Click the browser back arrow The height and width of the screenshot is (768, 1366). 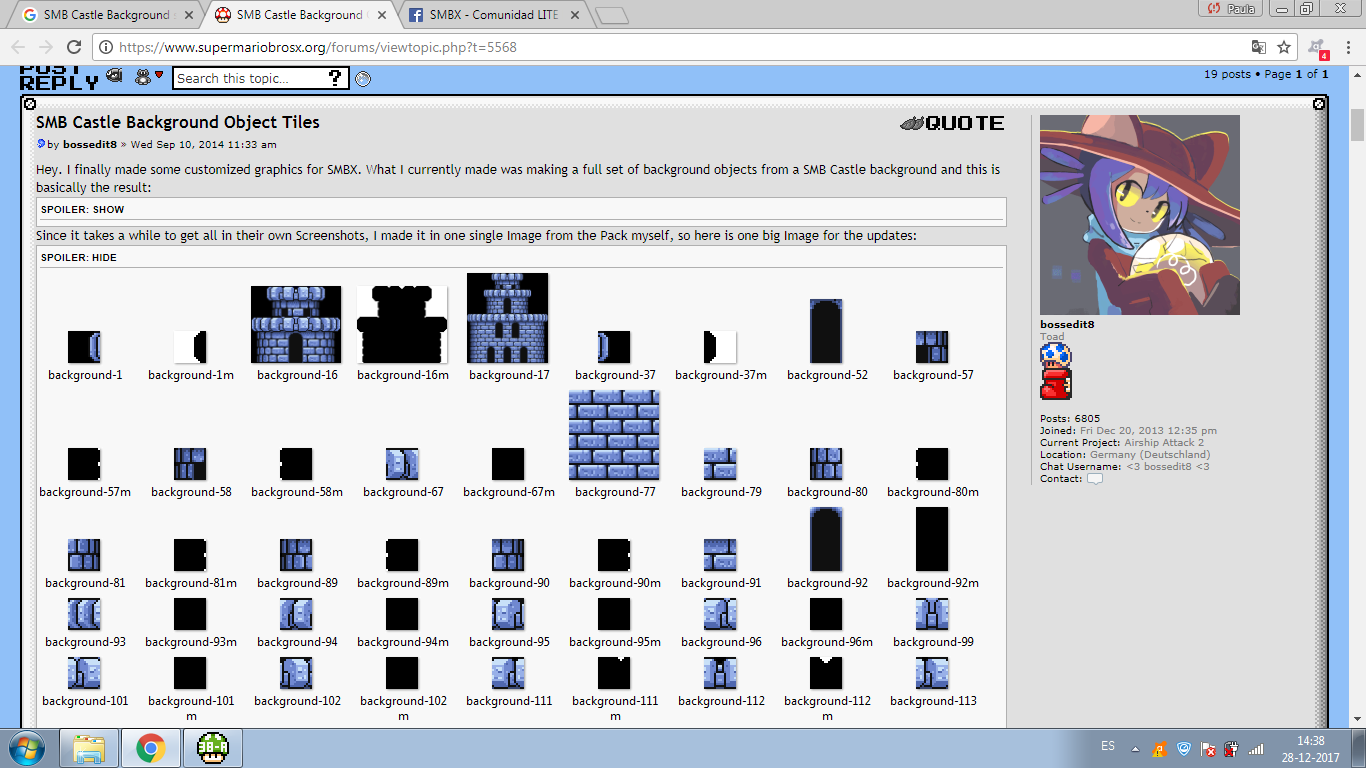click(x=18, y=47)
